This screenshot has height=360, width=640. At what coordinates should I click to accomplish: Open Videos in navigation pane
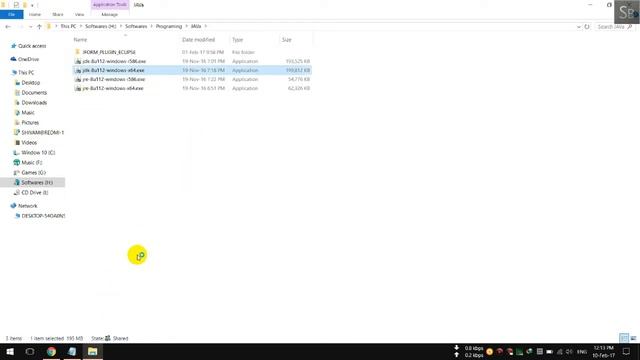[29, 142]
